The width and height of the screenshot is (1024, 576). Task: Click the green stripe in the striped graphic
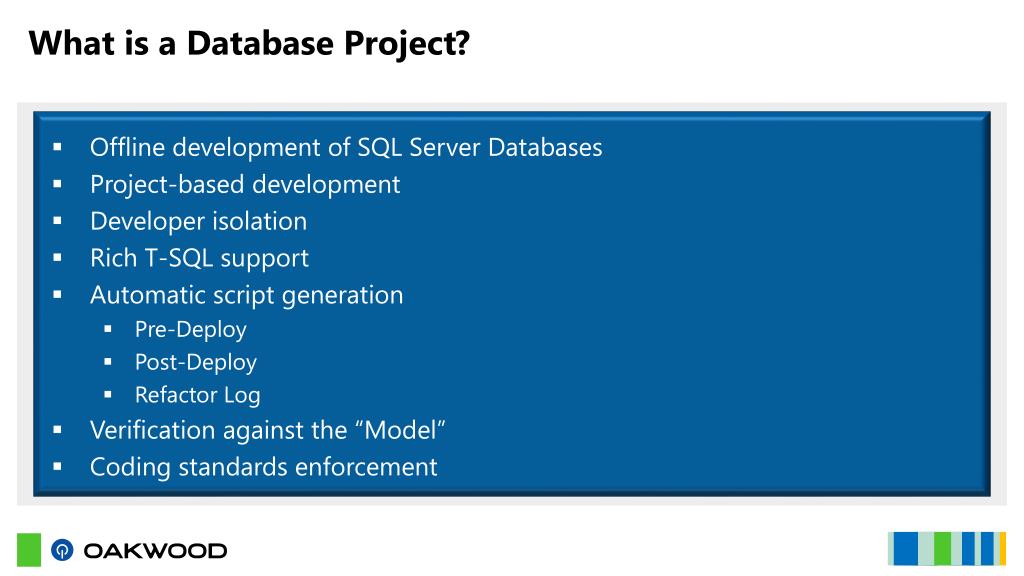point(942,549)
